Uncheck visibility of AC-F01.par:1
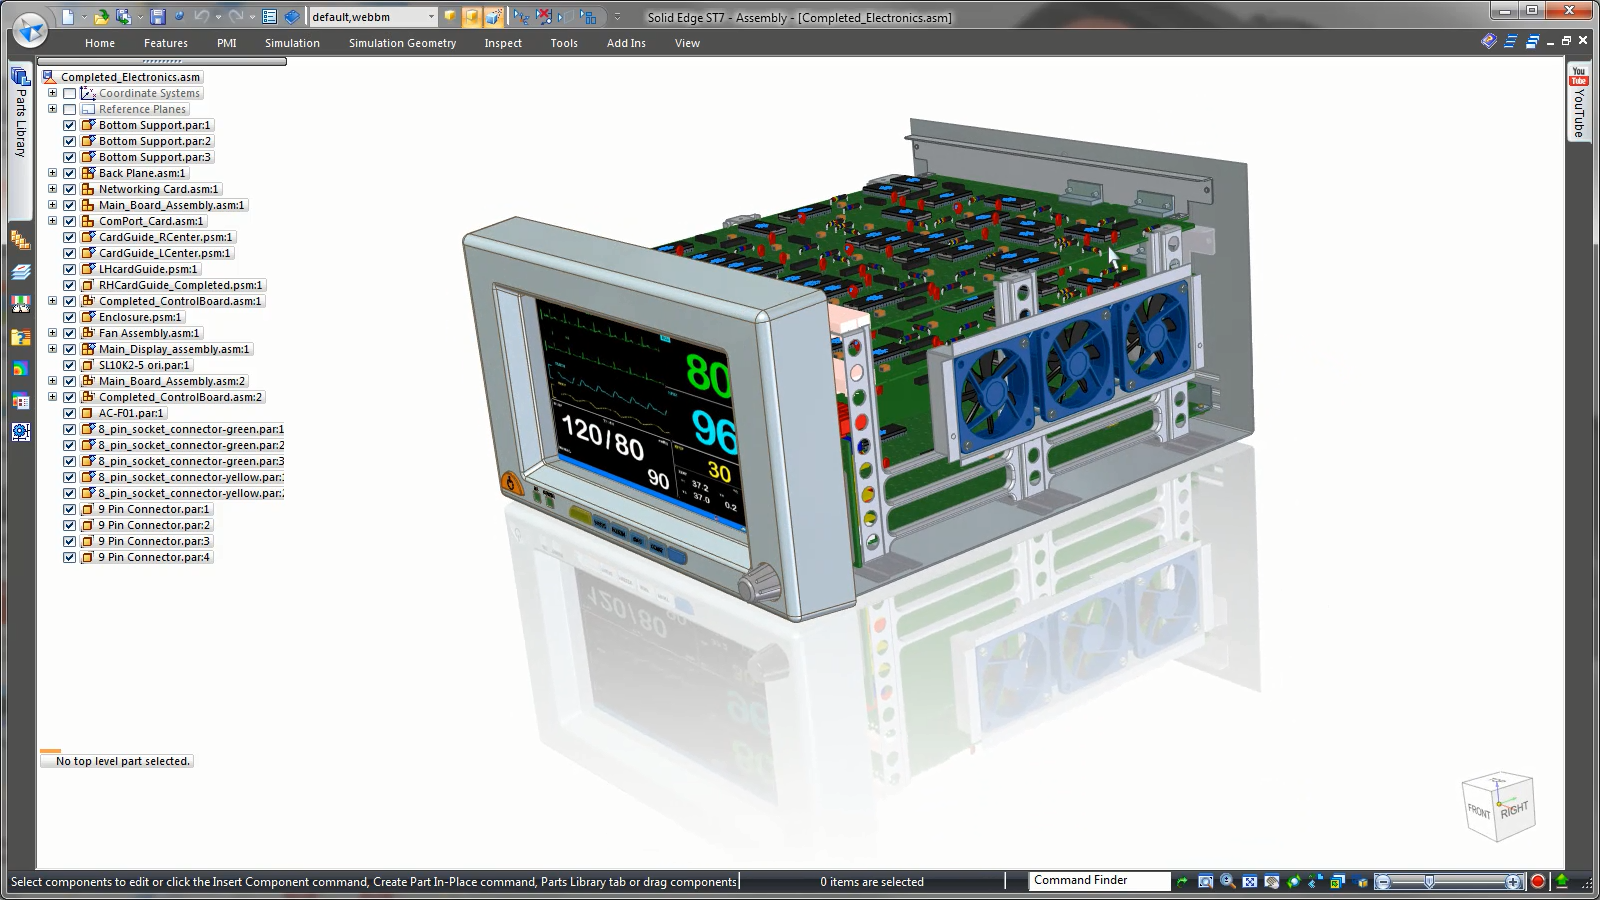This screenshot has height=900, width=1600. (69, 413)
